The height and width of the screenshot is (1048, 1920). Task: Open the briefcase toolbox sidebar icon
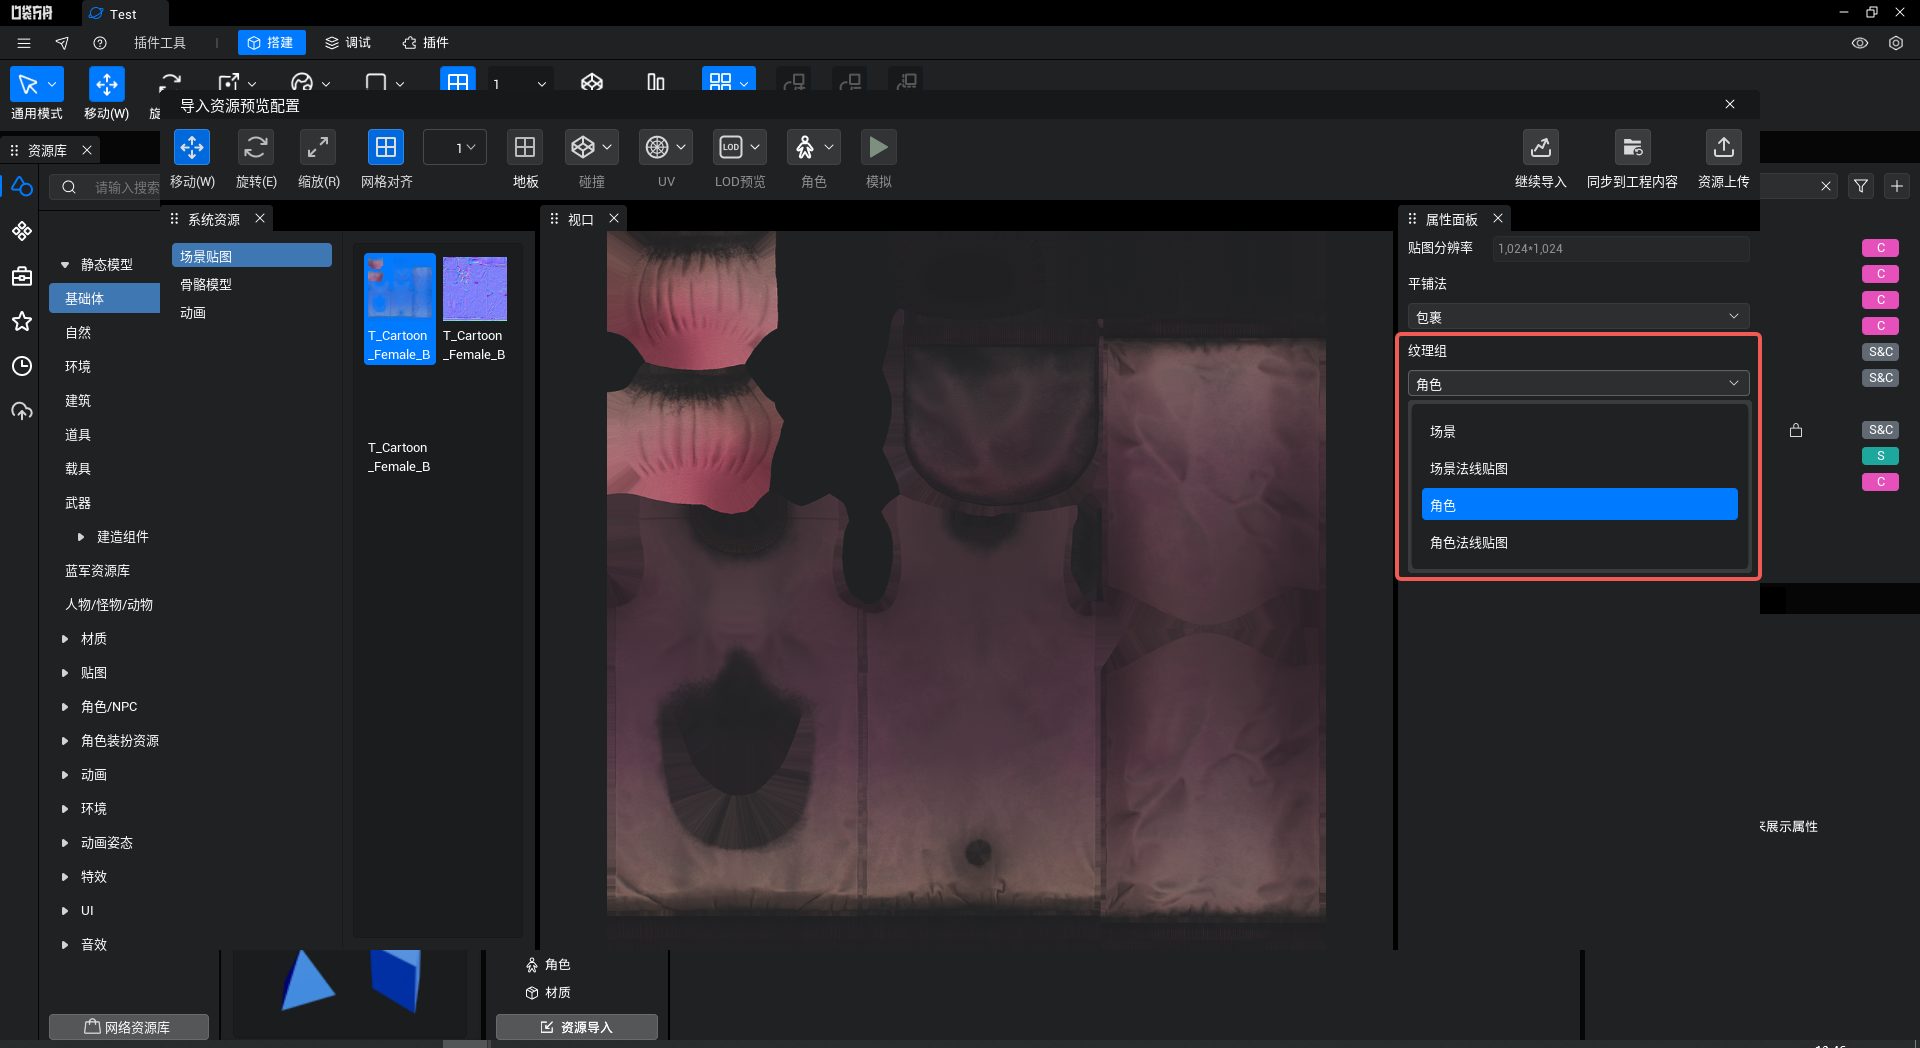(22, 276)
